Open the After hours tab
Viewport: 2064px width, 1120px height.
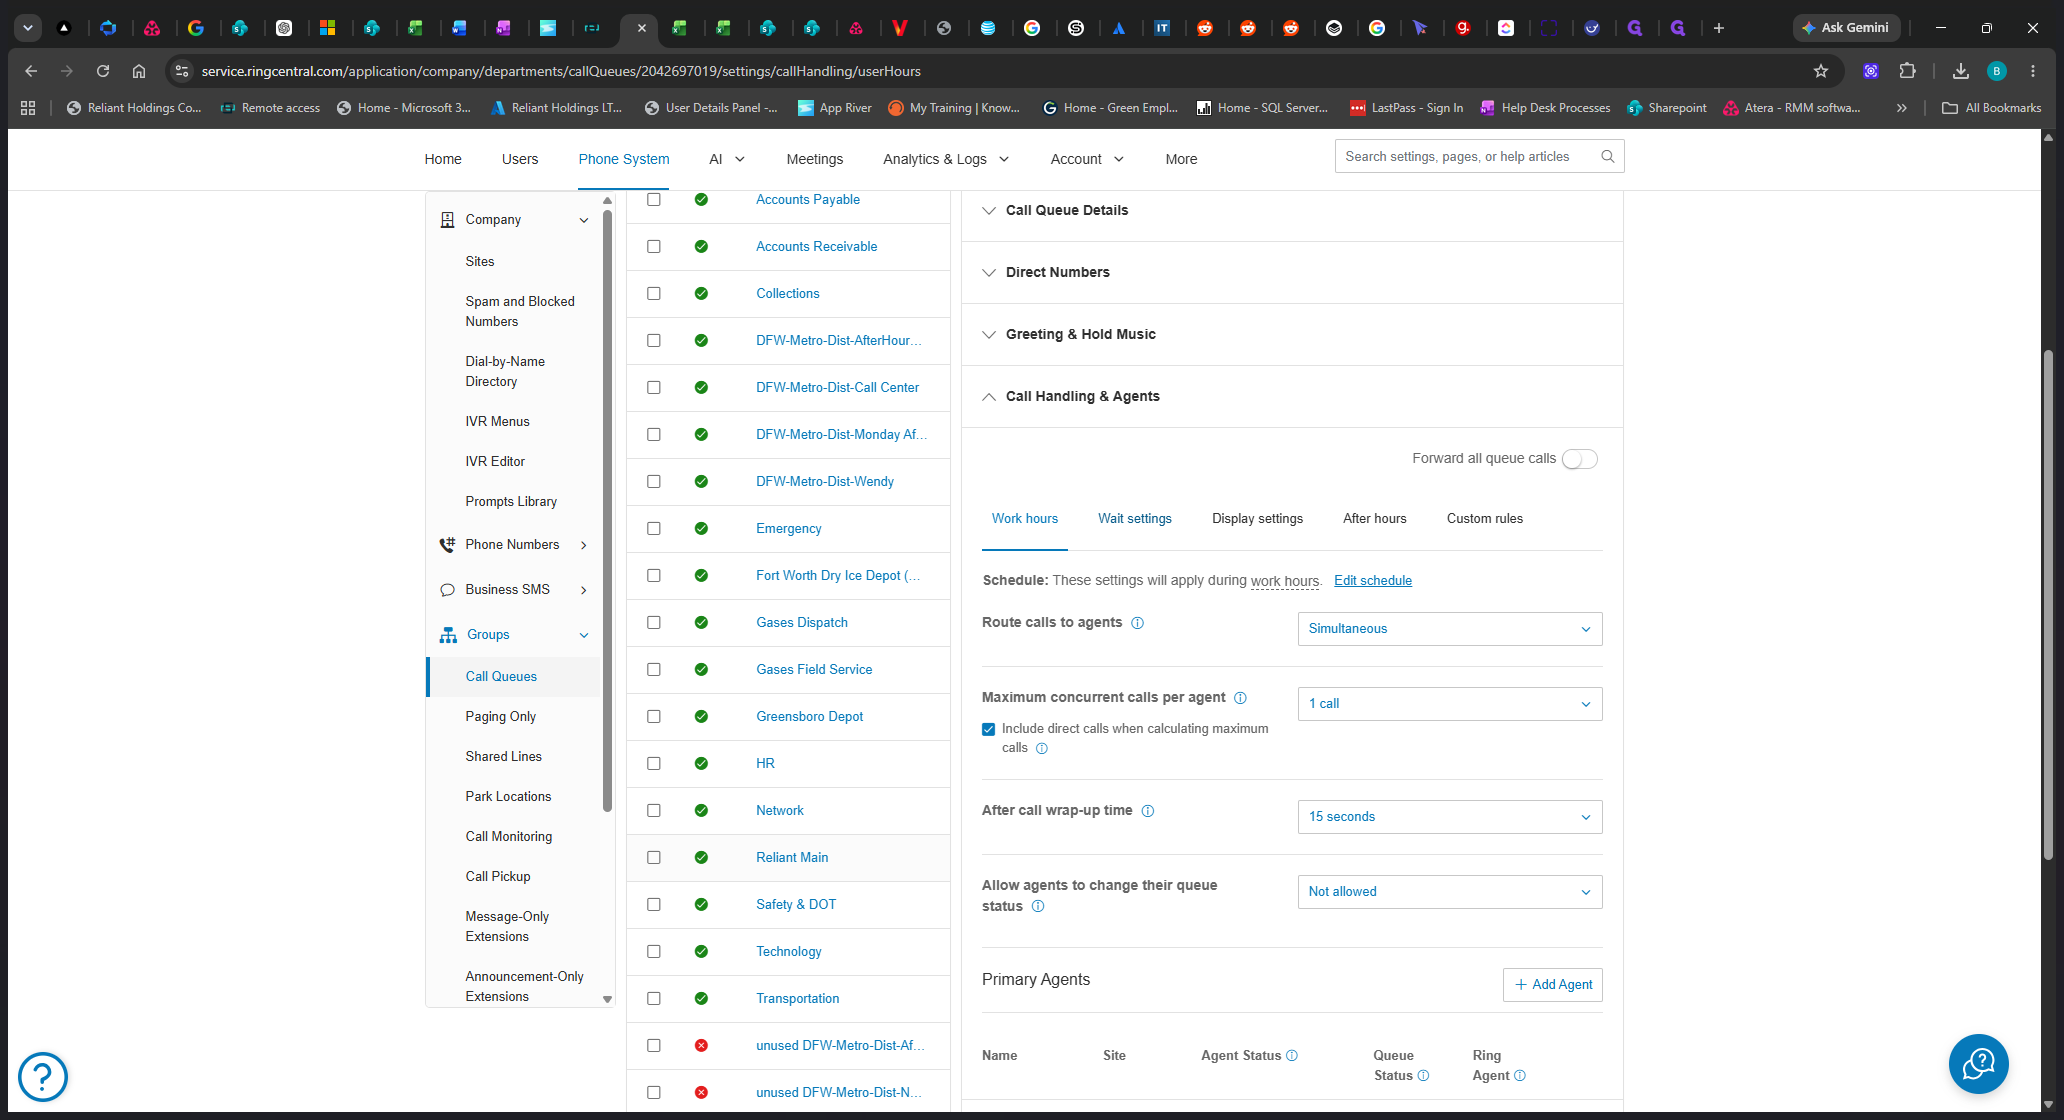pos(1375,519)
